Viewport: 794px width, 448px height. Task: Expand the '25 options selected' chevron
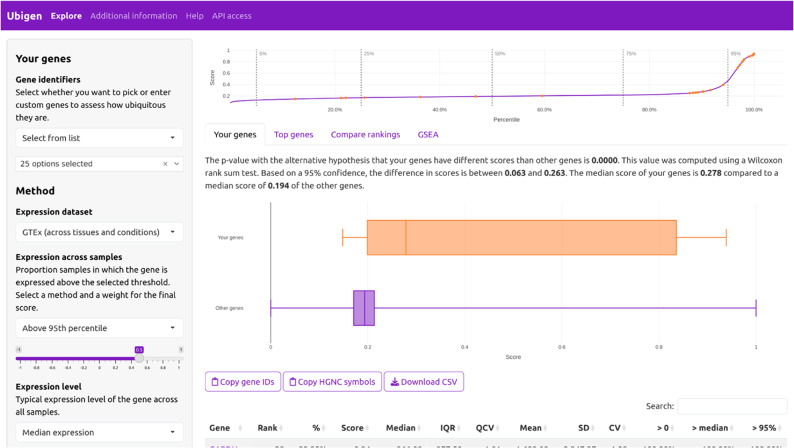177,164
